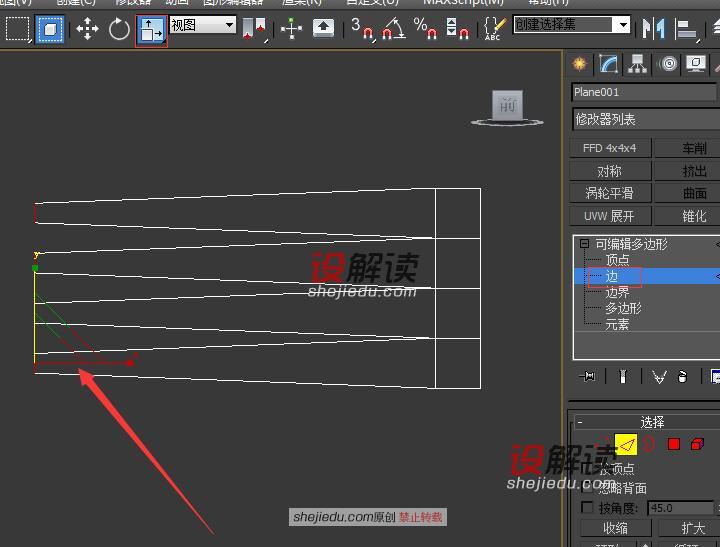Switch to the Hierarchy command panel tab
Viewport: 720px width, 547px height.
click(637, 64)
